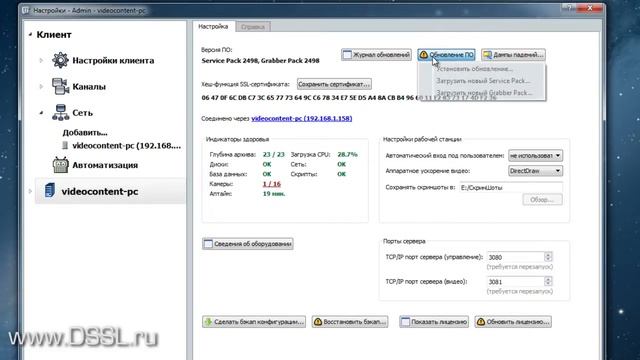This screenshot has height=360, width=640.
Task: Click the small server icon in the Сеть list
Action: pyautogui.click(x=65, y=146)
